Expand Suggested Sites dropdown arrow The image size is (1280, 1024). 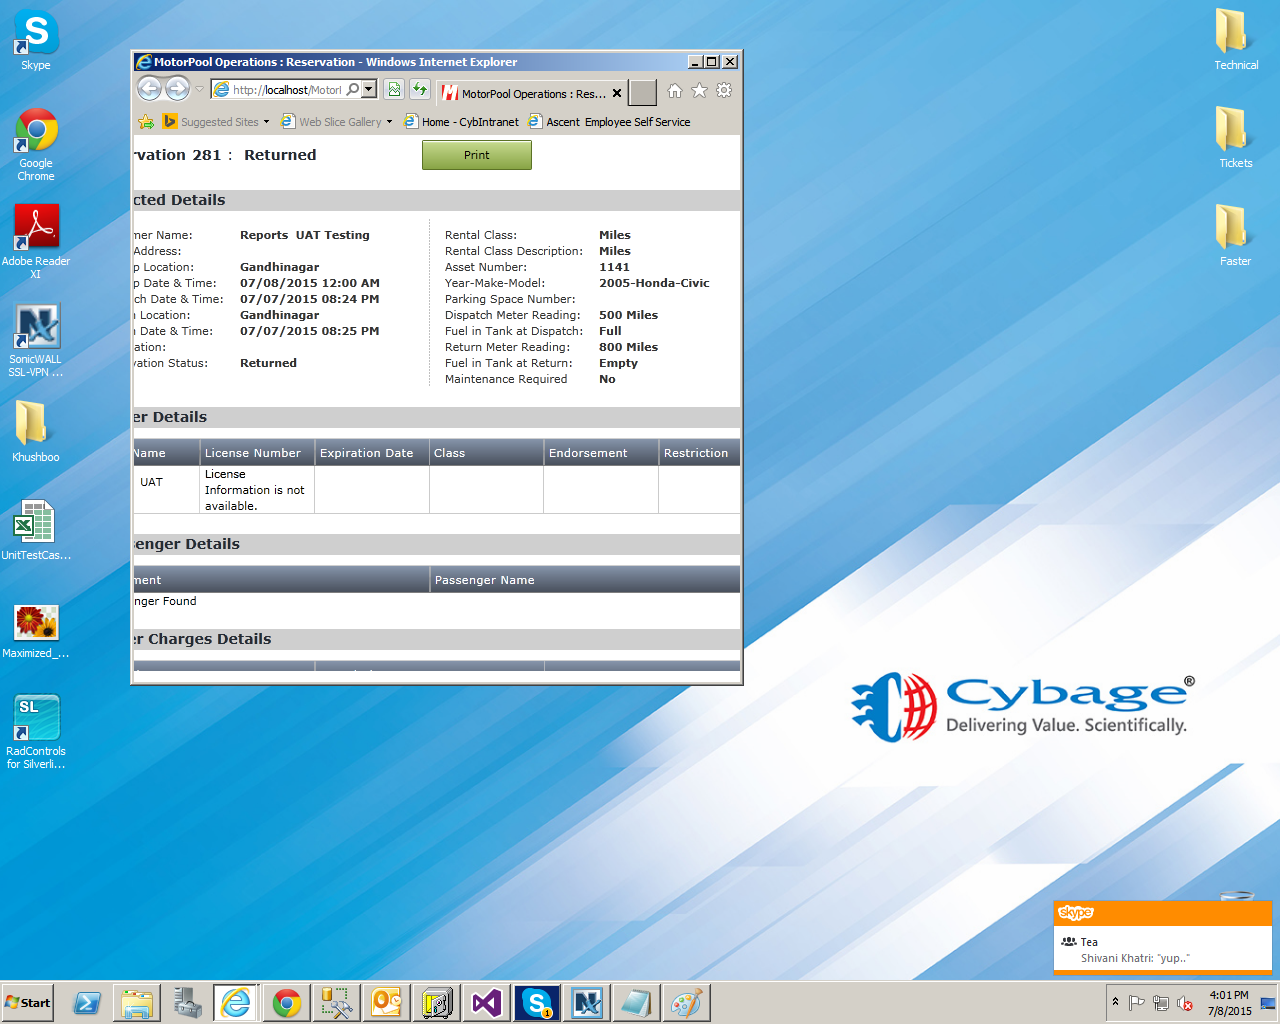tap(266, 122)
